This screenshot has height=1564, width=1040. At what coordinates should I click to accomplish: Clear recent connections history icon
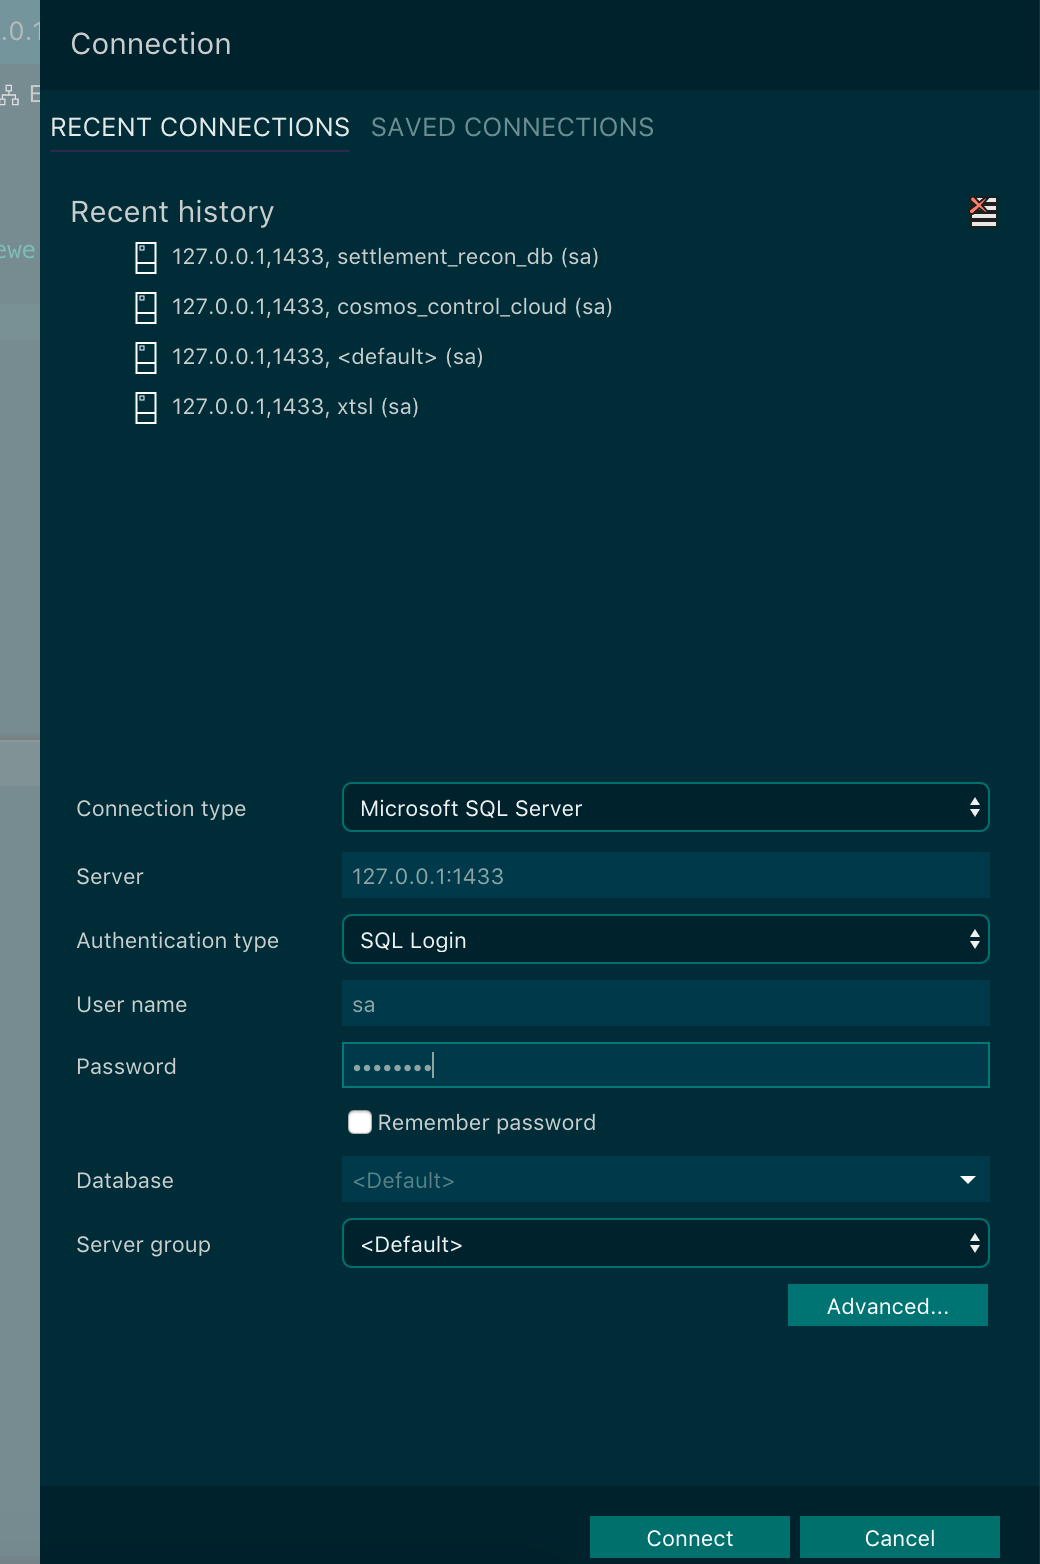[x=983, y=211]
